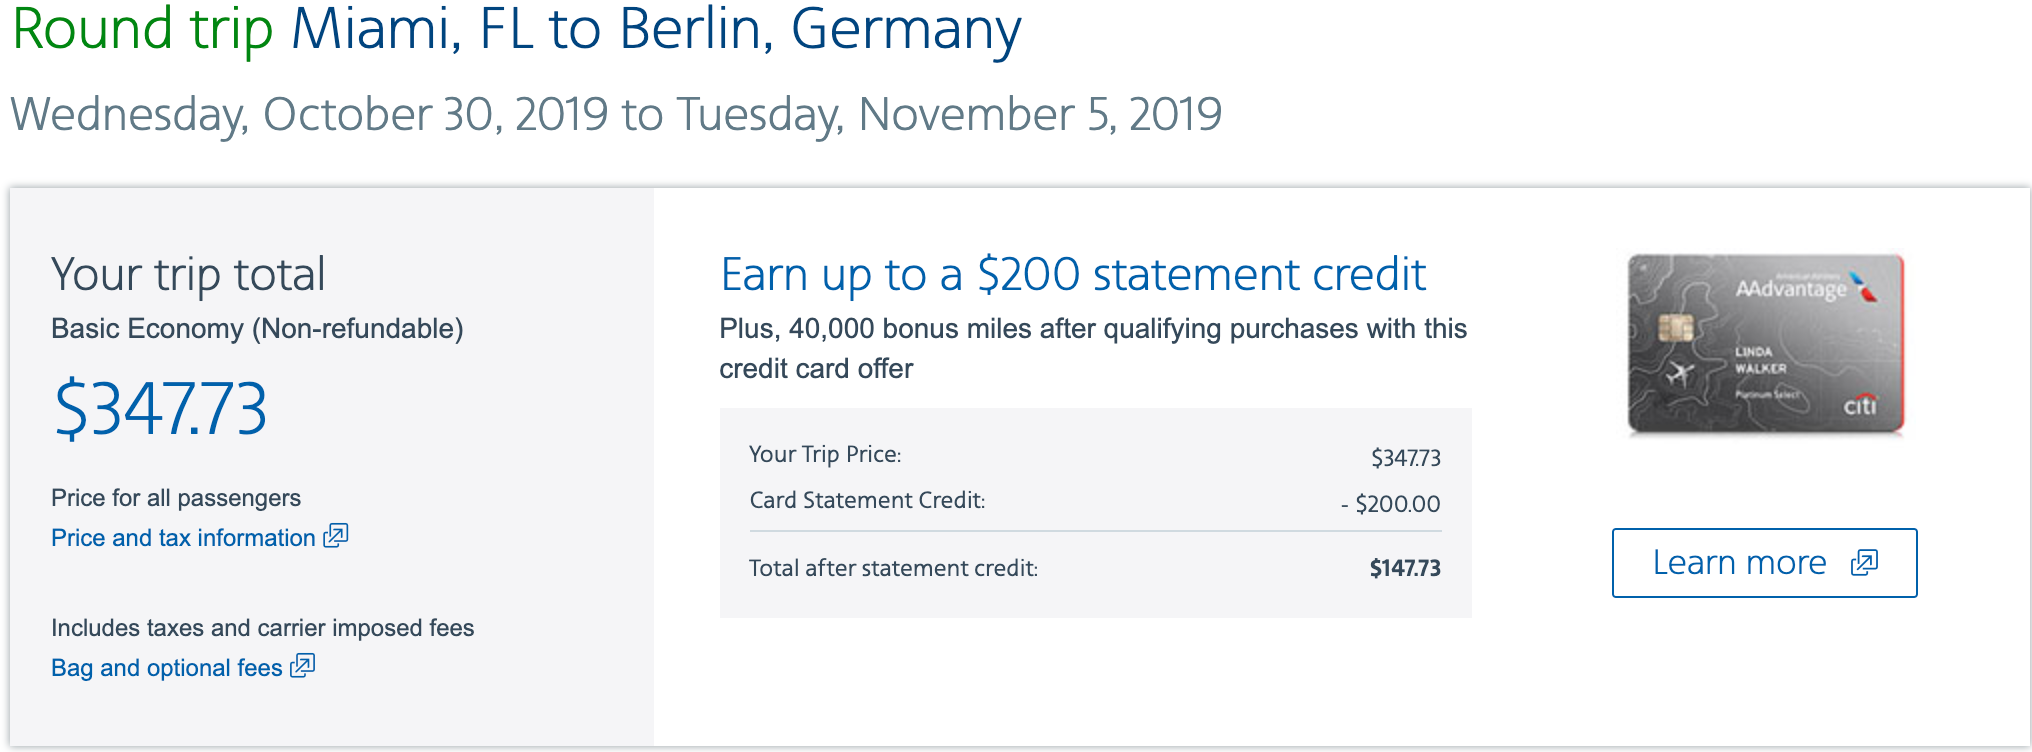Screen dimensions: 2032x752
Task: Click the -$200.00 statement credit amount
Action: click(1391, 504)
